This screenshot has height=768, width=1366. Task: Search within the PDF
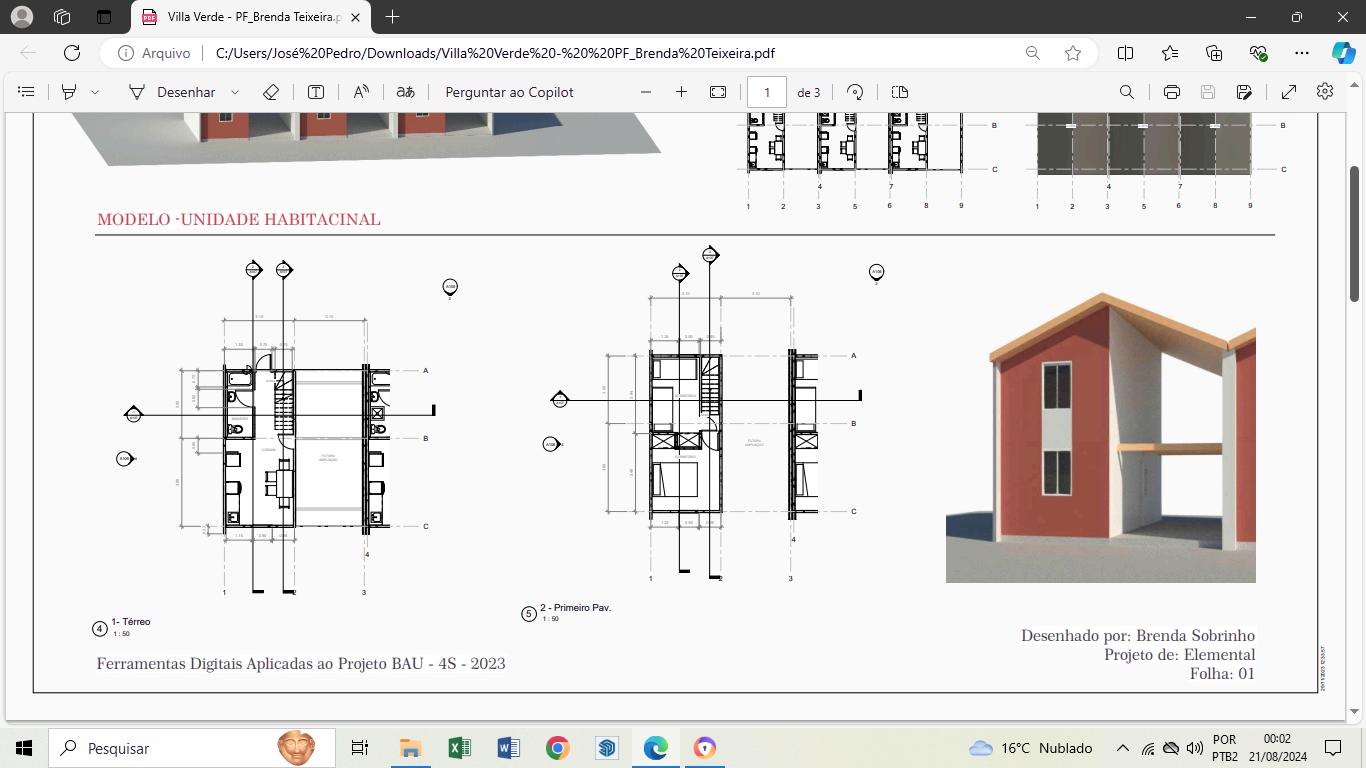[1127, 92]
